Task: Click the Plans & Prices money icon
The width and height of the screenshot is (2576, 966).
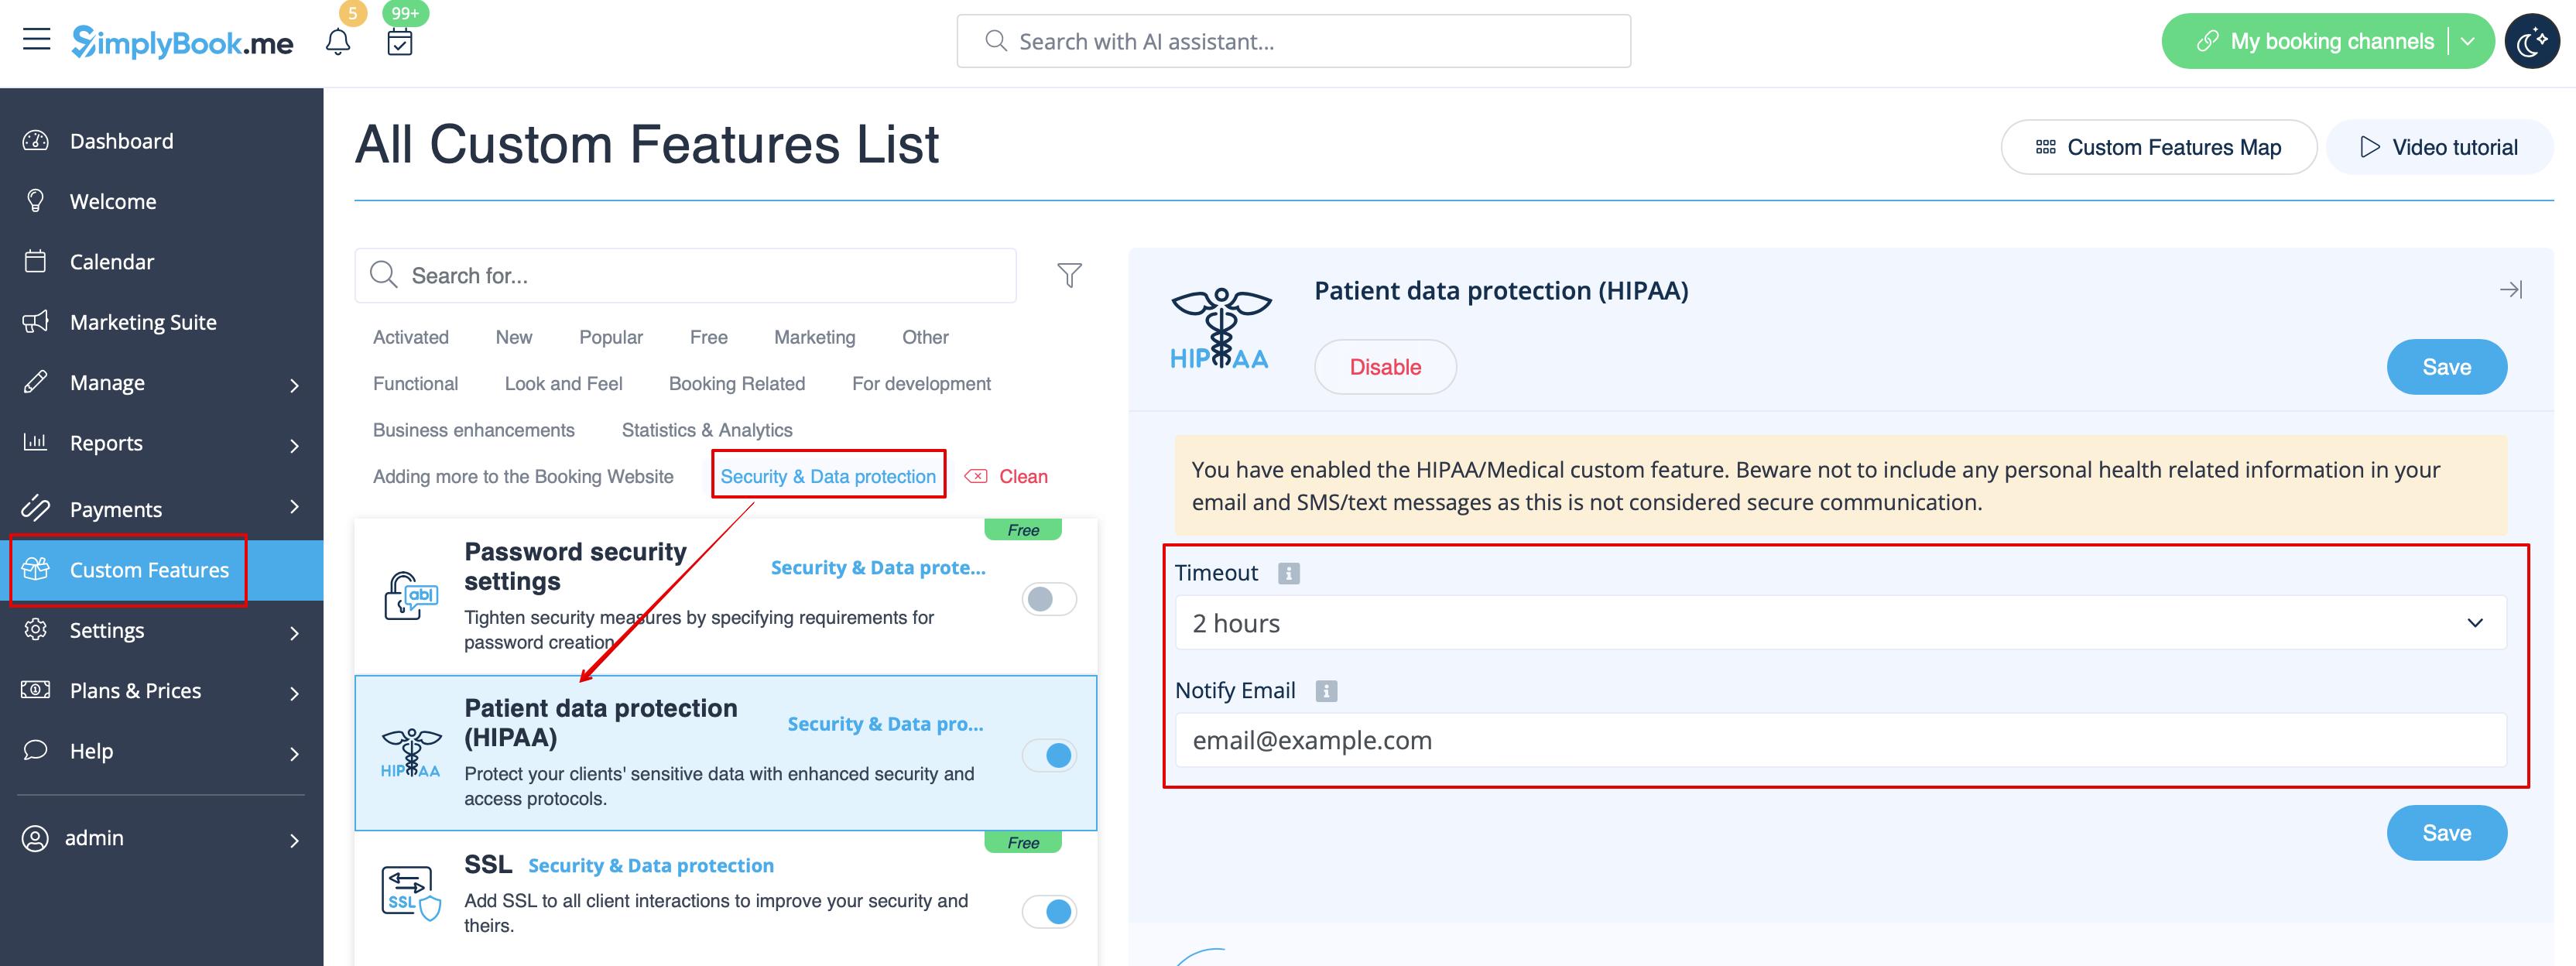Action: click(36, 690)
